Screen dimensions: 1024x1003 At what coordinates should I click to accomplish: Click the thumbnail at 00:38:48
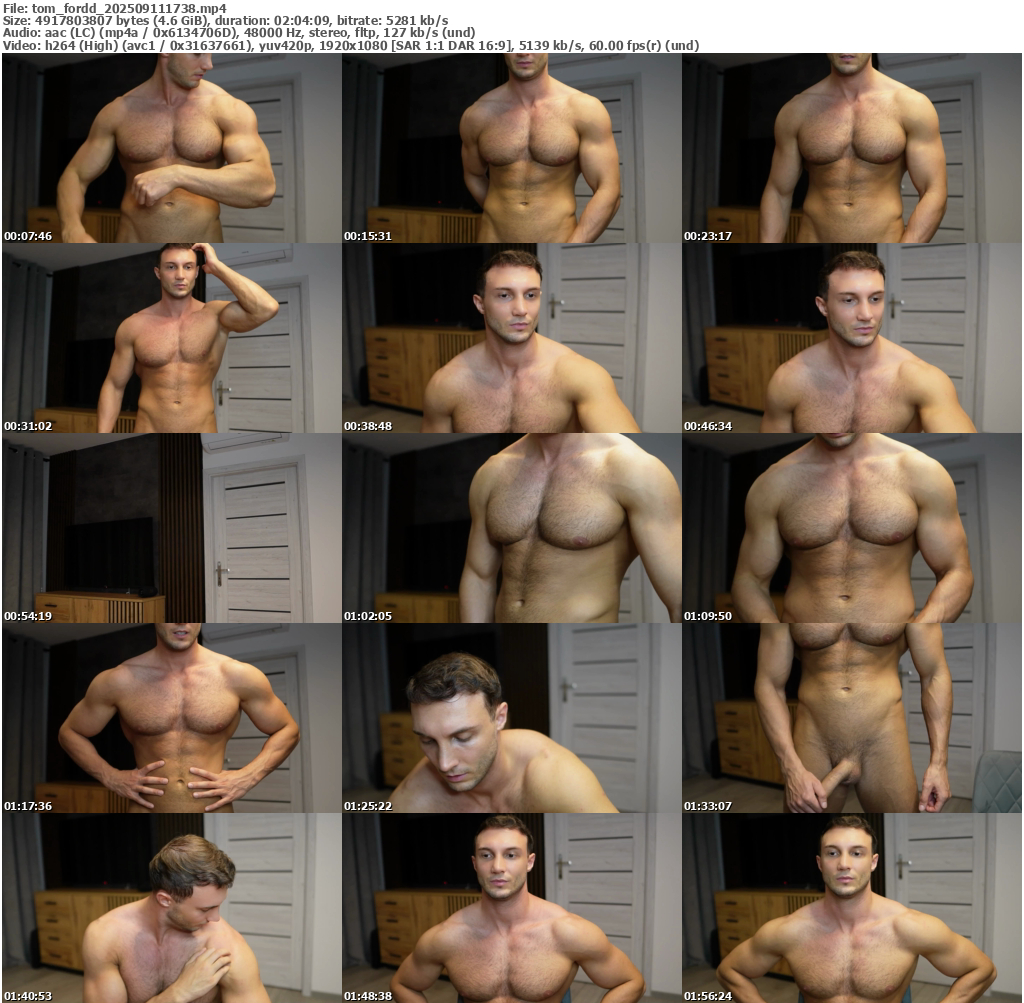point(511,338)
